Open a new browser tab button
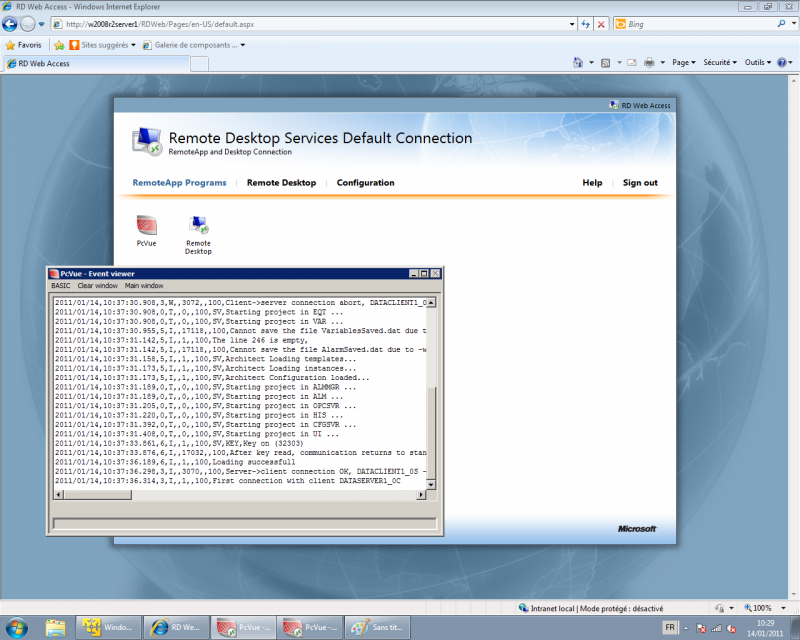 pos(199,64)
